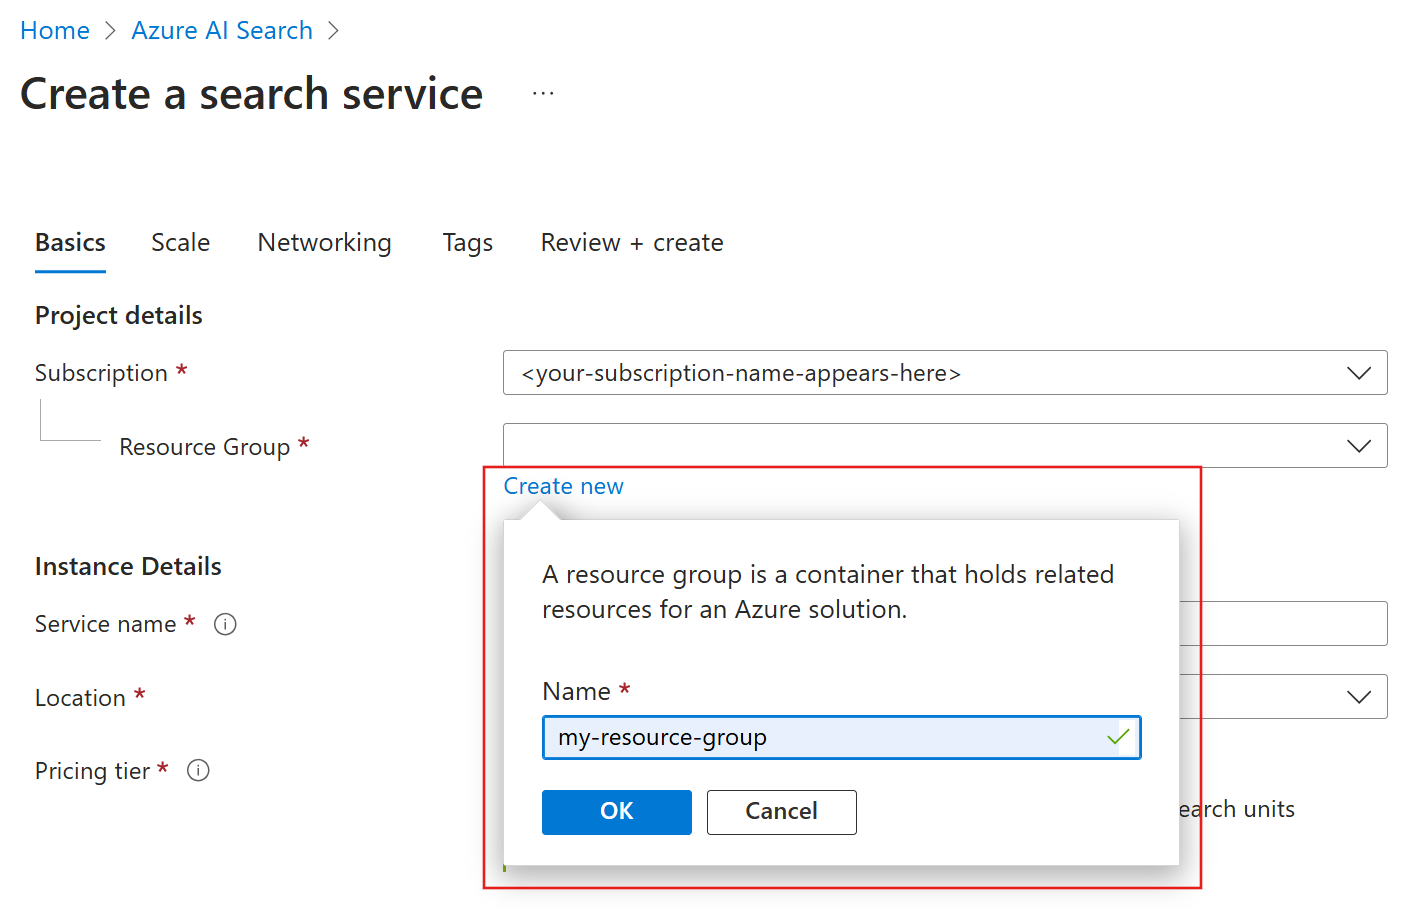Open the ellipsis more options menu
1414x920 pixels.
coord(543,94)
